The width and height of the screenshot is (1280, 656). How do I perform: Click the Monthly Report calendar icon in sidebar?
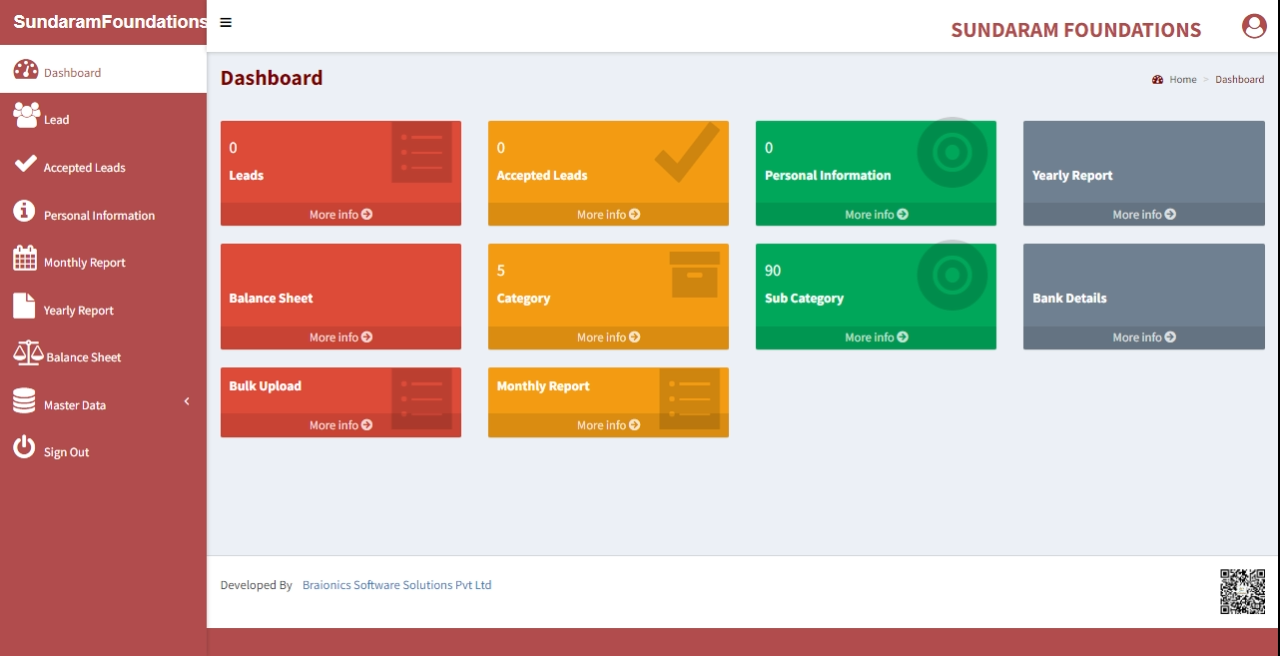click(x=25, y=258)
